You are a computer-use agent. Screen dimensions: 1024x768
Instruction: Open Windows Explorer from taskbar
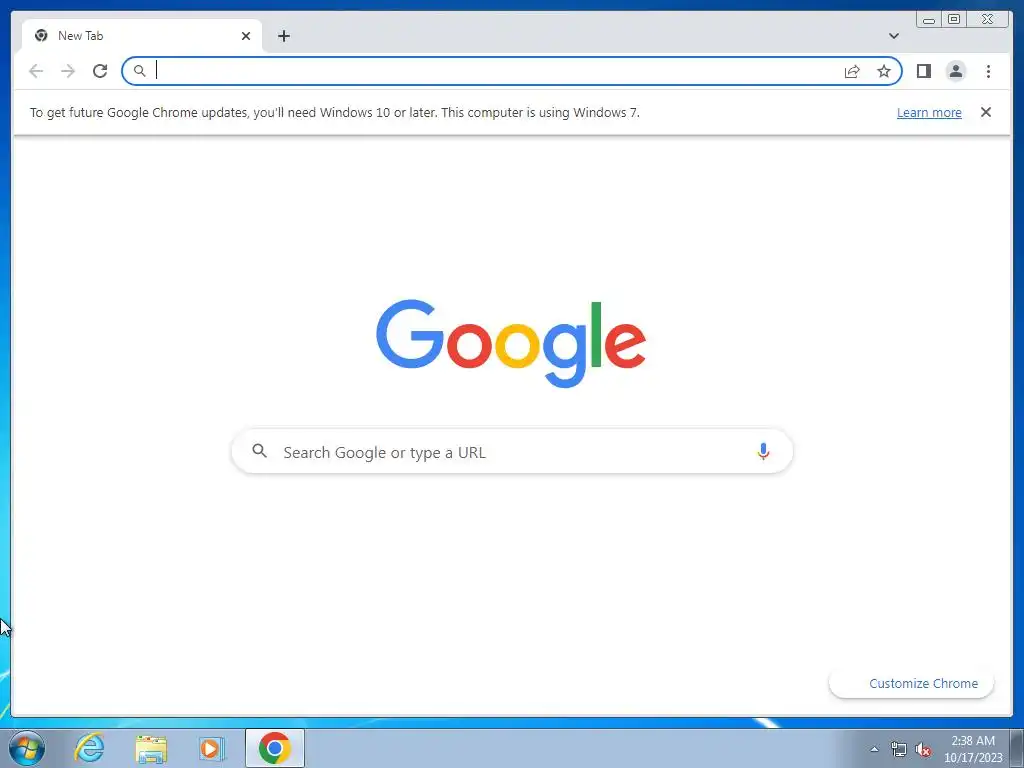point(151,749)
